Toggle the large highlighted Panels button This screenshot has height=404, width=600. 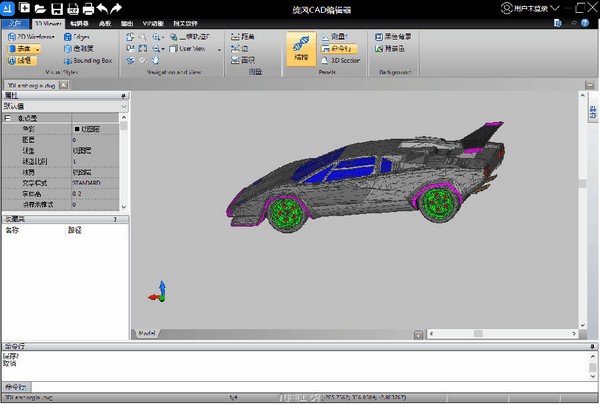(299, 49)
